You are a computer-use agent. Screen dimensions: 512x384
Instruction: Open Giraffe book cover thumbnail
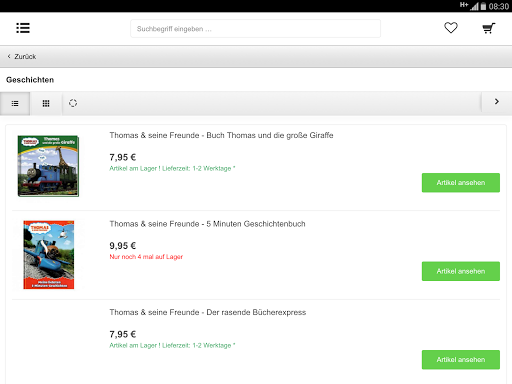tap(48, 166)
